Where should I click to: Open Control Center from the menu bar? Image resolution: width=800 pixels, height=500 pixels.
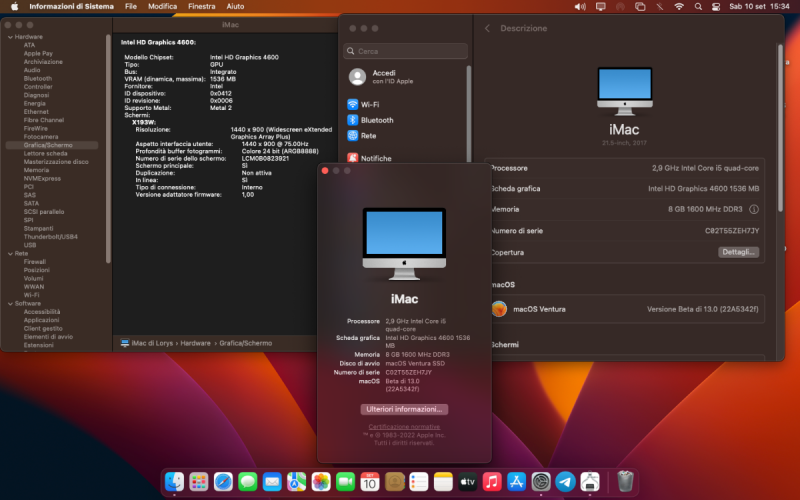point(718,6)
